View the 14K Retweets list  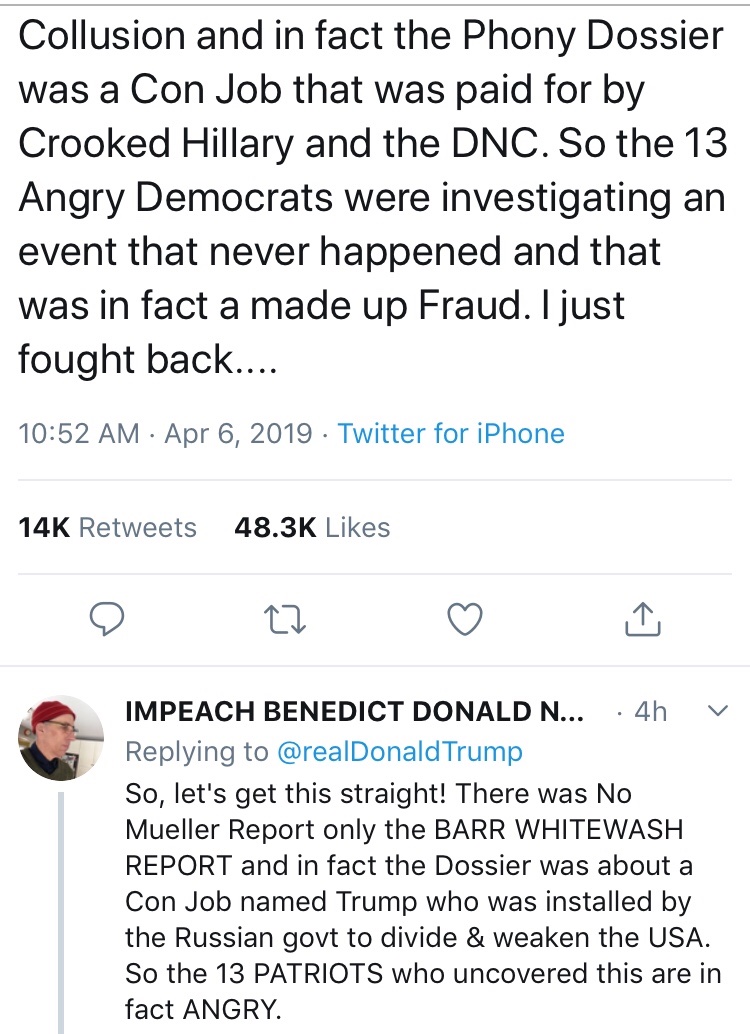[107, 527]
